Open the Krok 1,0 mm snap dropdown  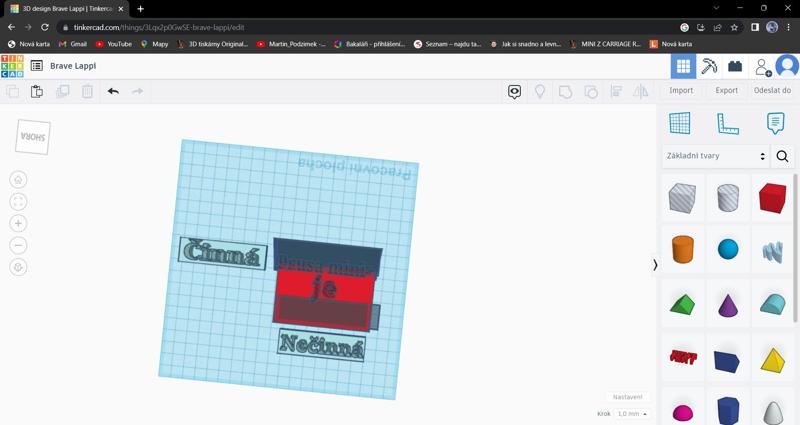[632, 413]
